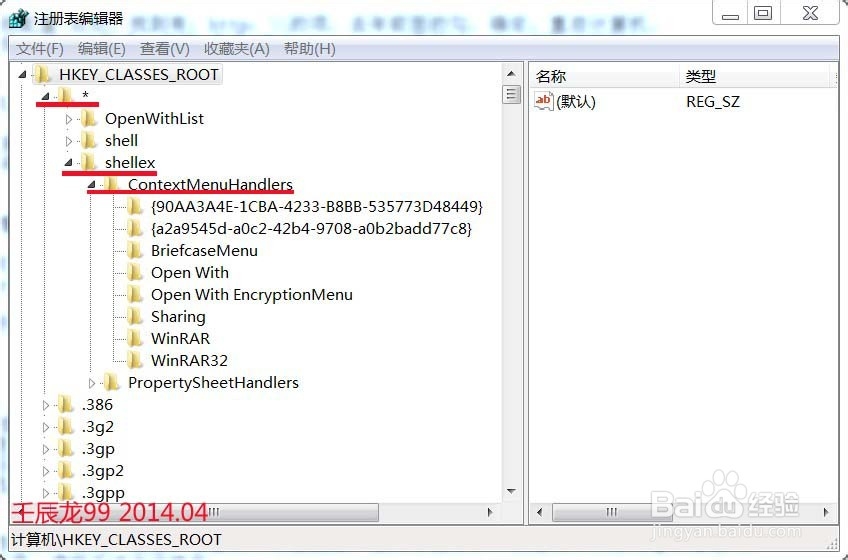
Task: Expand the .3g2 key triangle
Action: (x=45, y=427)
